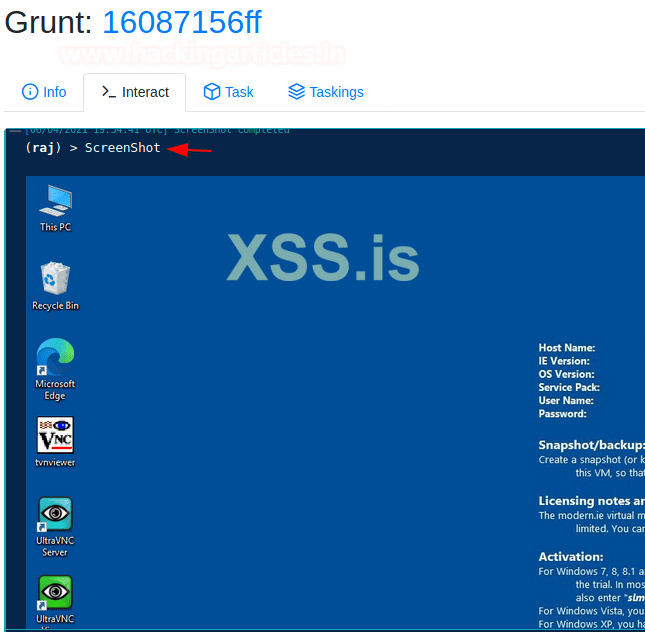Click the Host Name: label
Screen dimensions: 645x632
567,348
